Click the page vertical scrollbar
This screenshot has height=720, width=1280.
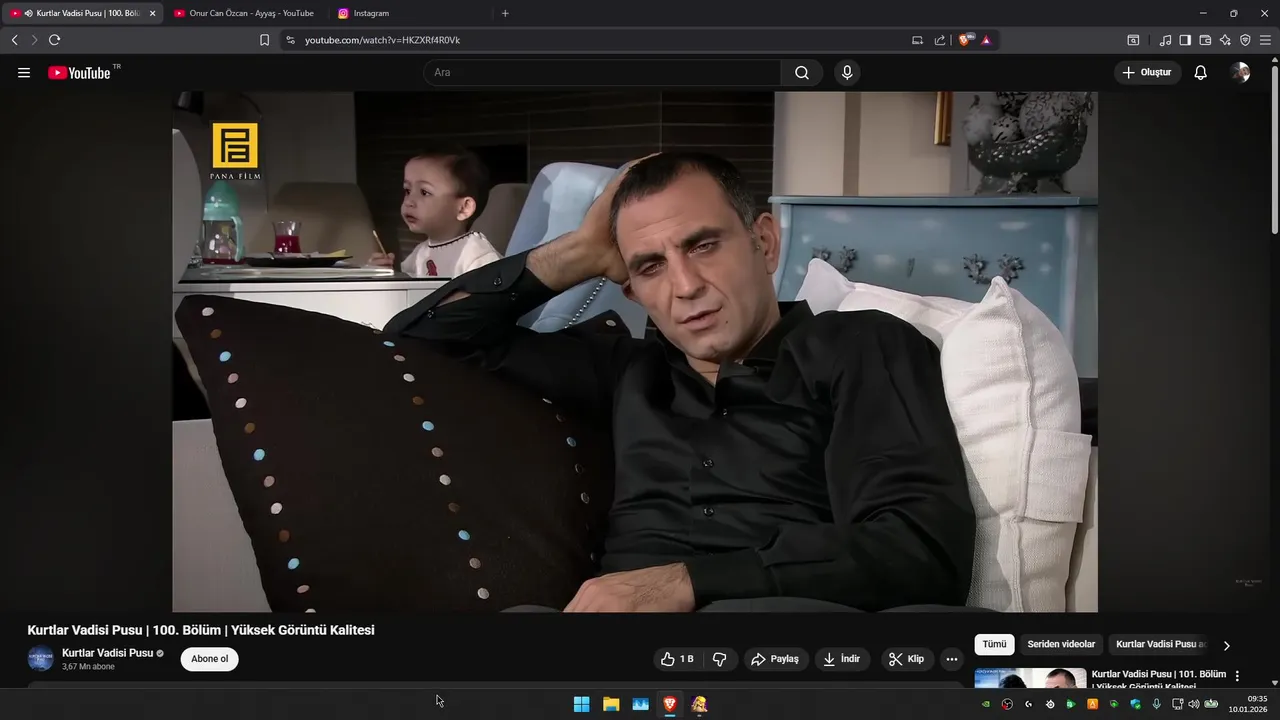pos(1274,148)
